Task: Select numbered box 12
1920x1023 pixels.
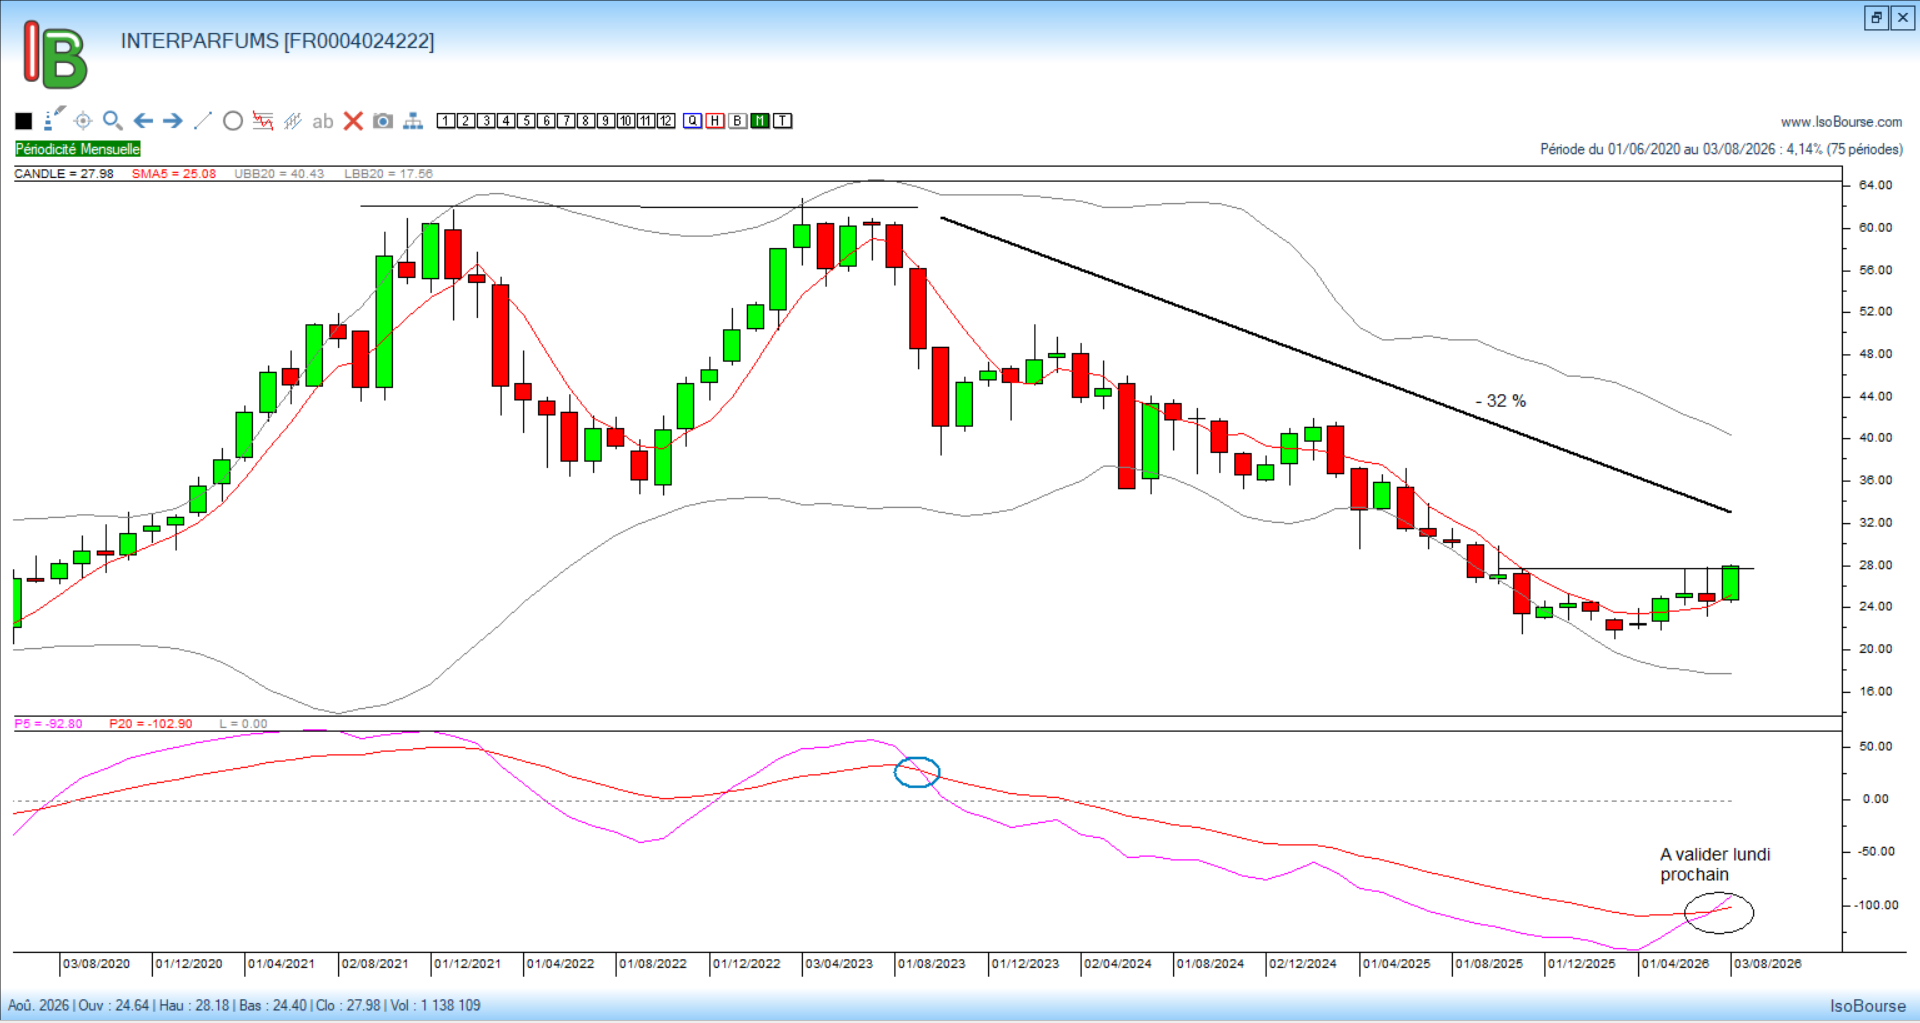Action: click(666, 121)
